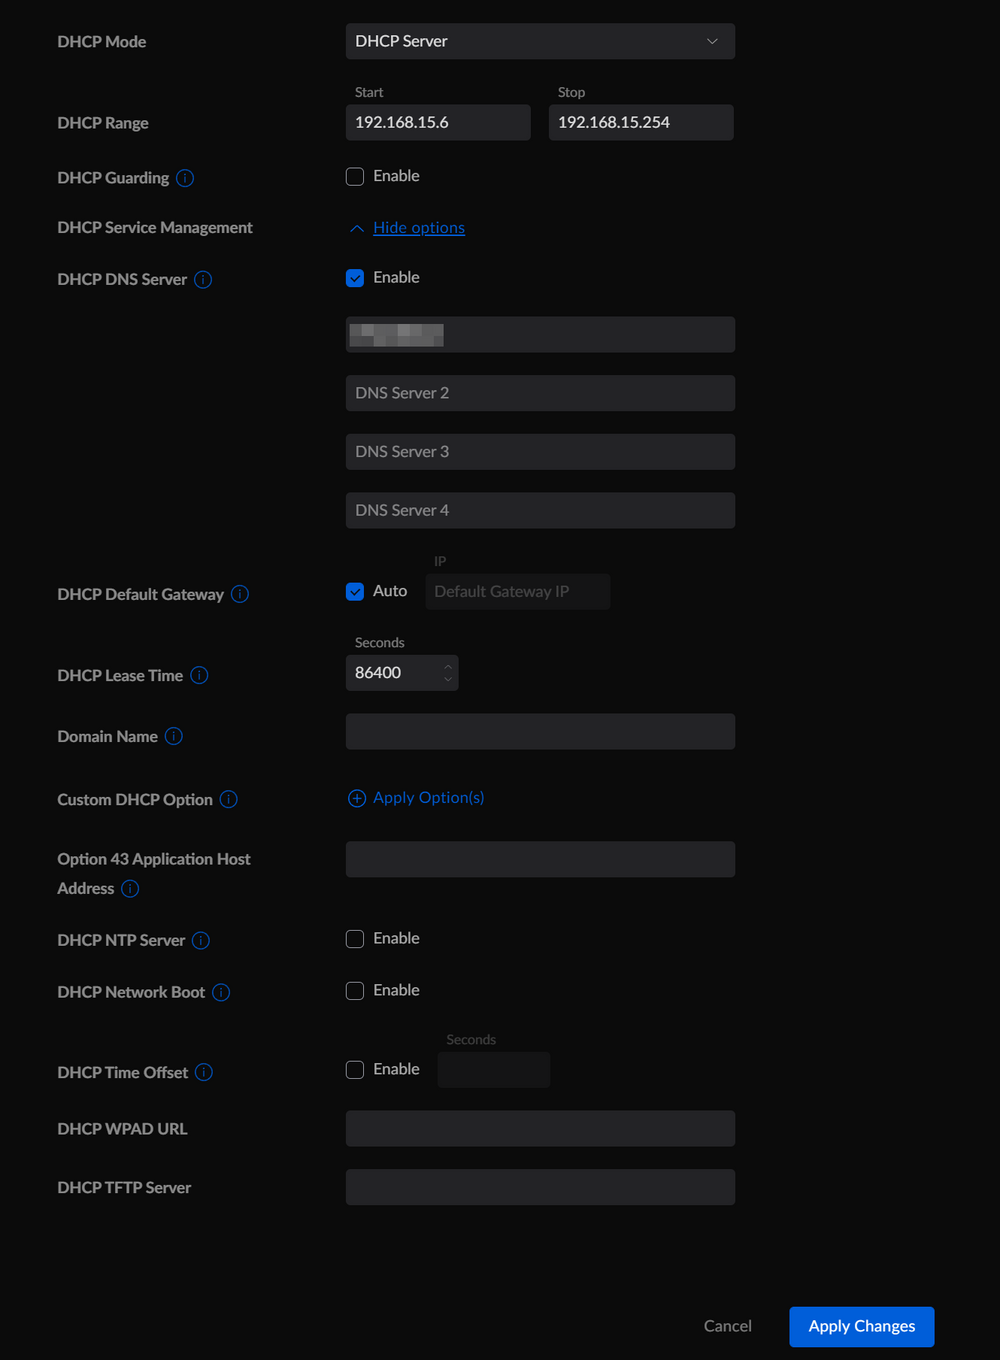Click the Domain Name info icon

click(x=174, y=736)
